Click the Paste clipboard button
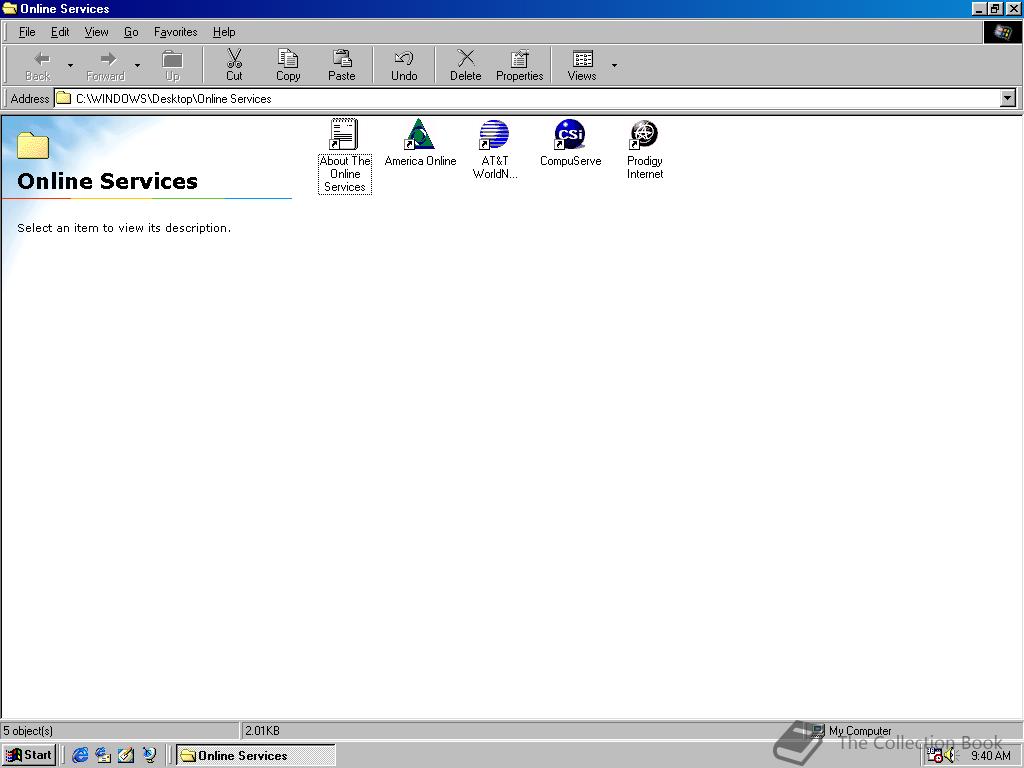This screenshot has height=768, width=1024. coord(342,65)
